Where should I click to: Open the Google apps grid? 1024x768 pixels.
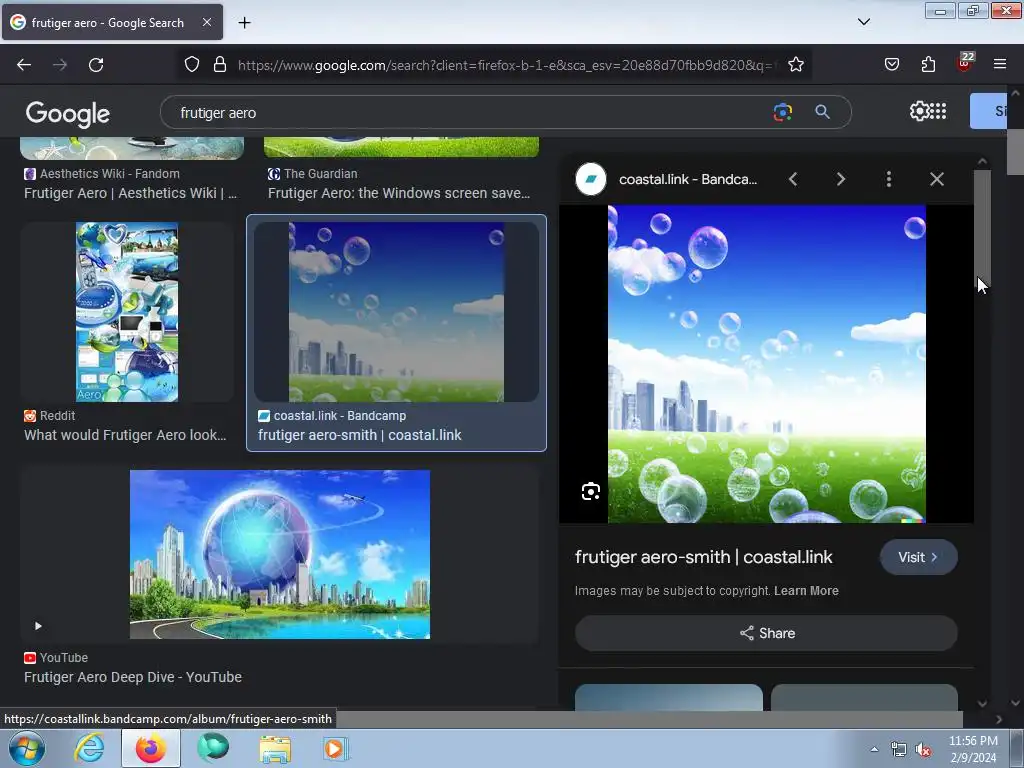click(938, 111)
